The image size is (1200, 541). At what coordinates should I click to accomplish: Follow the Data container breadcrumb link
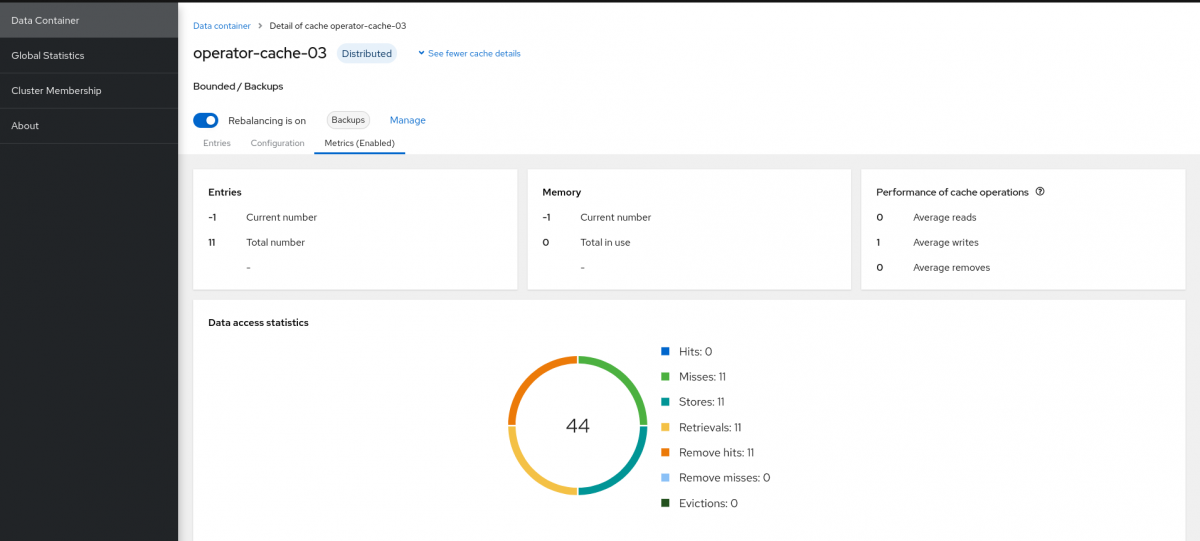(x=220, y=25)
